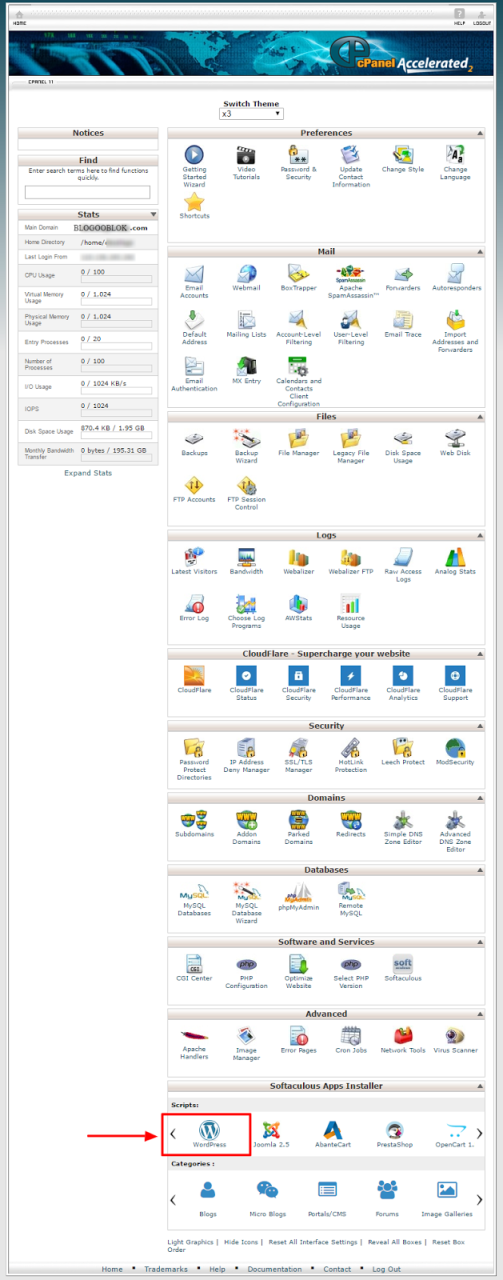
Task: Open MX Entry icon
Action: (x=246, y=367)
